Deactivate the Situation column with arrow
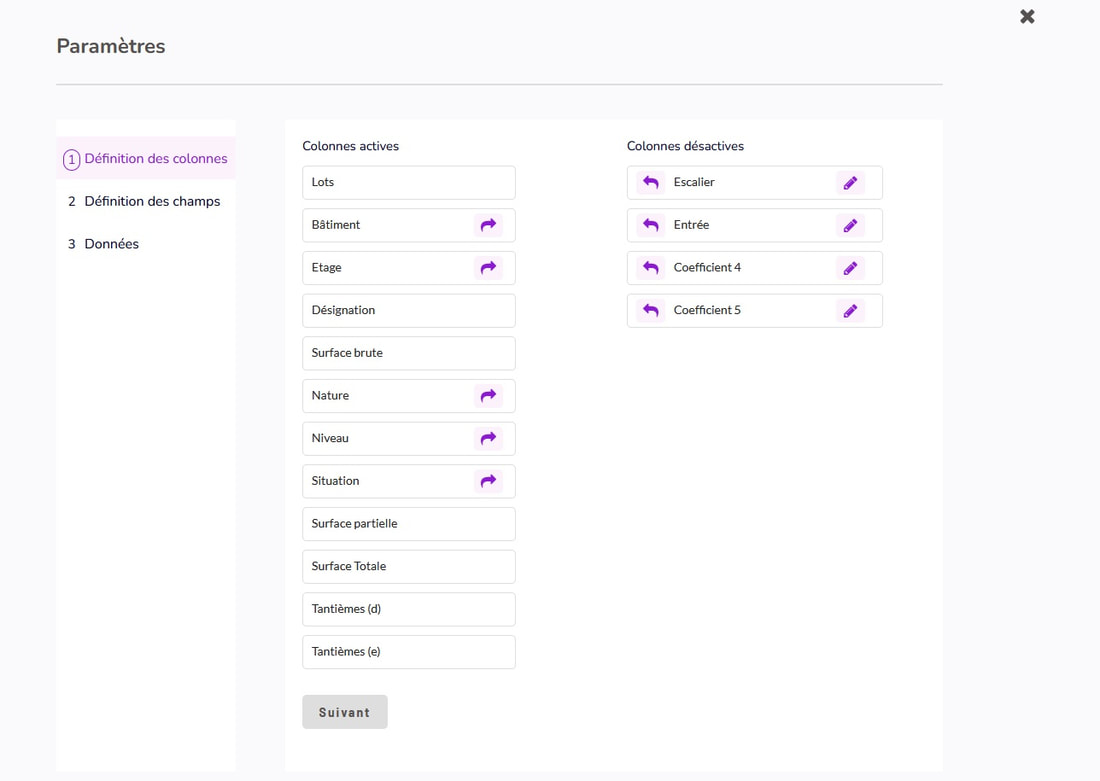 pos(488,481)
